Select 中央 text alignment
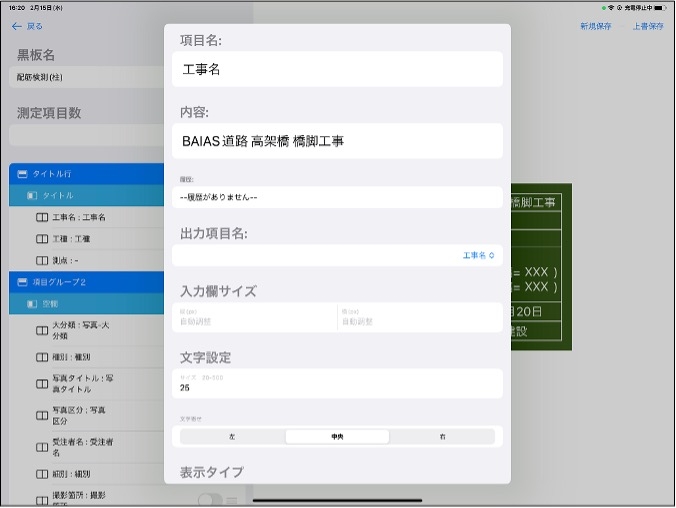This screenshot has height=508, width=676. tap(337, 437)
